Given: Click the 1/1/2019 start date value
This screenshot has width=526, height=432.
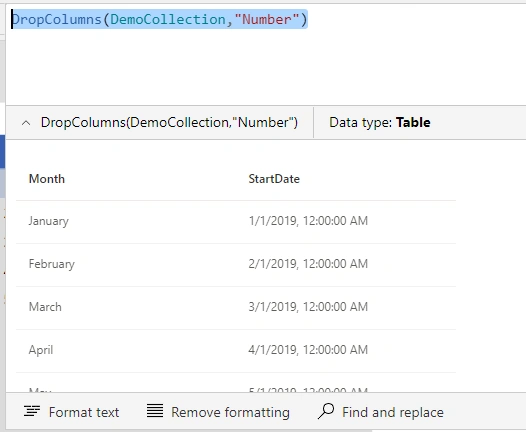Looking at the screenshot, I should (x=308, y=221).
